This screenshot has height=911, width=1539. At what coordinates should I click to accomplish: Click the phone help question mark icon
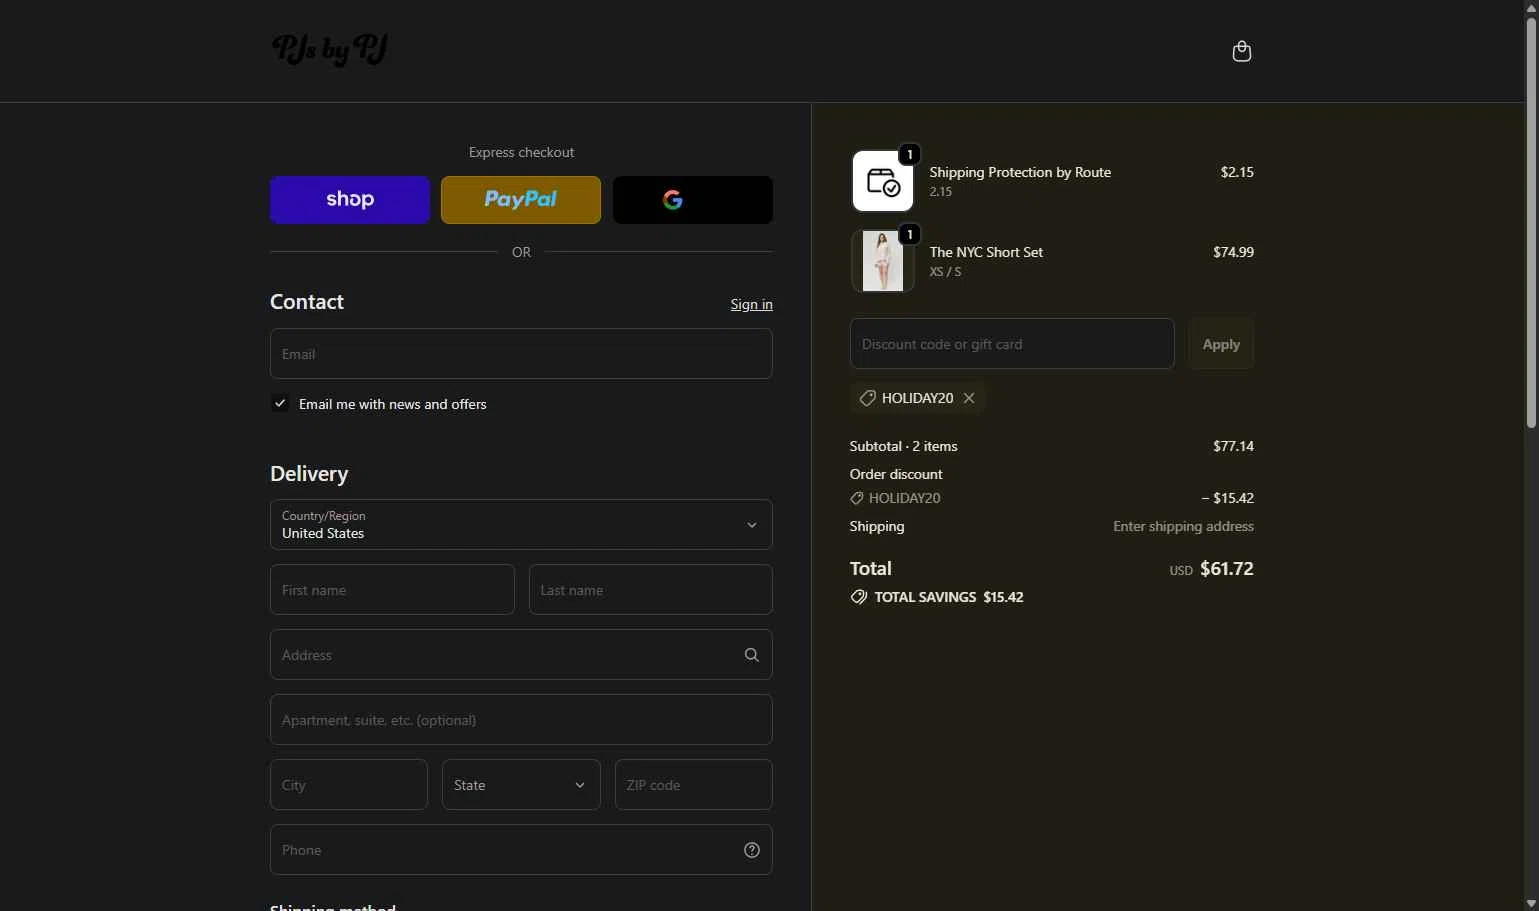coord(752,850)
